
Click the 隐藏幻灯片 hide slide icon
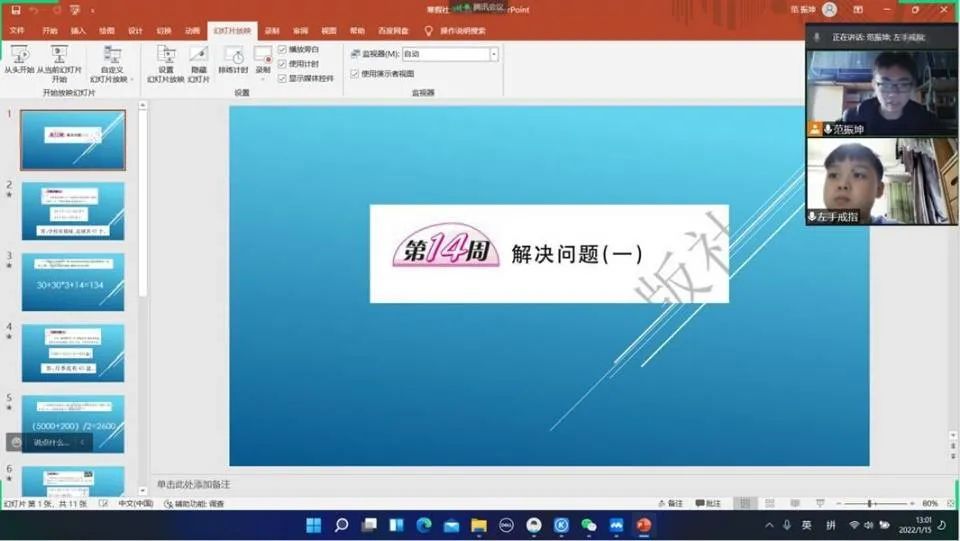point(199,57)
